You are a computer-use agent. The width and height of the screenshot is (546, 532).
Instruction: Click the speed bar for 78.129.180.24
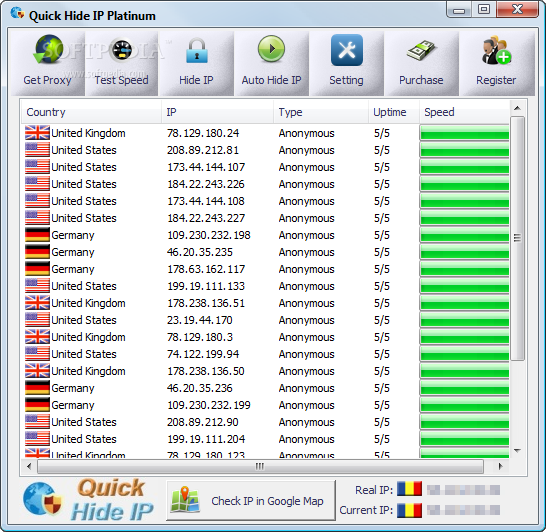tap(465, 133)
